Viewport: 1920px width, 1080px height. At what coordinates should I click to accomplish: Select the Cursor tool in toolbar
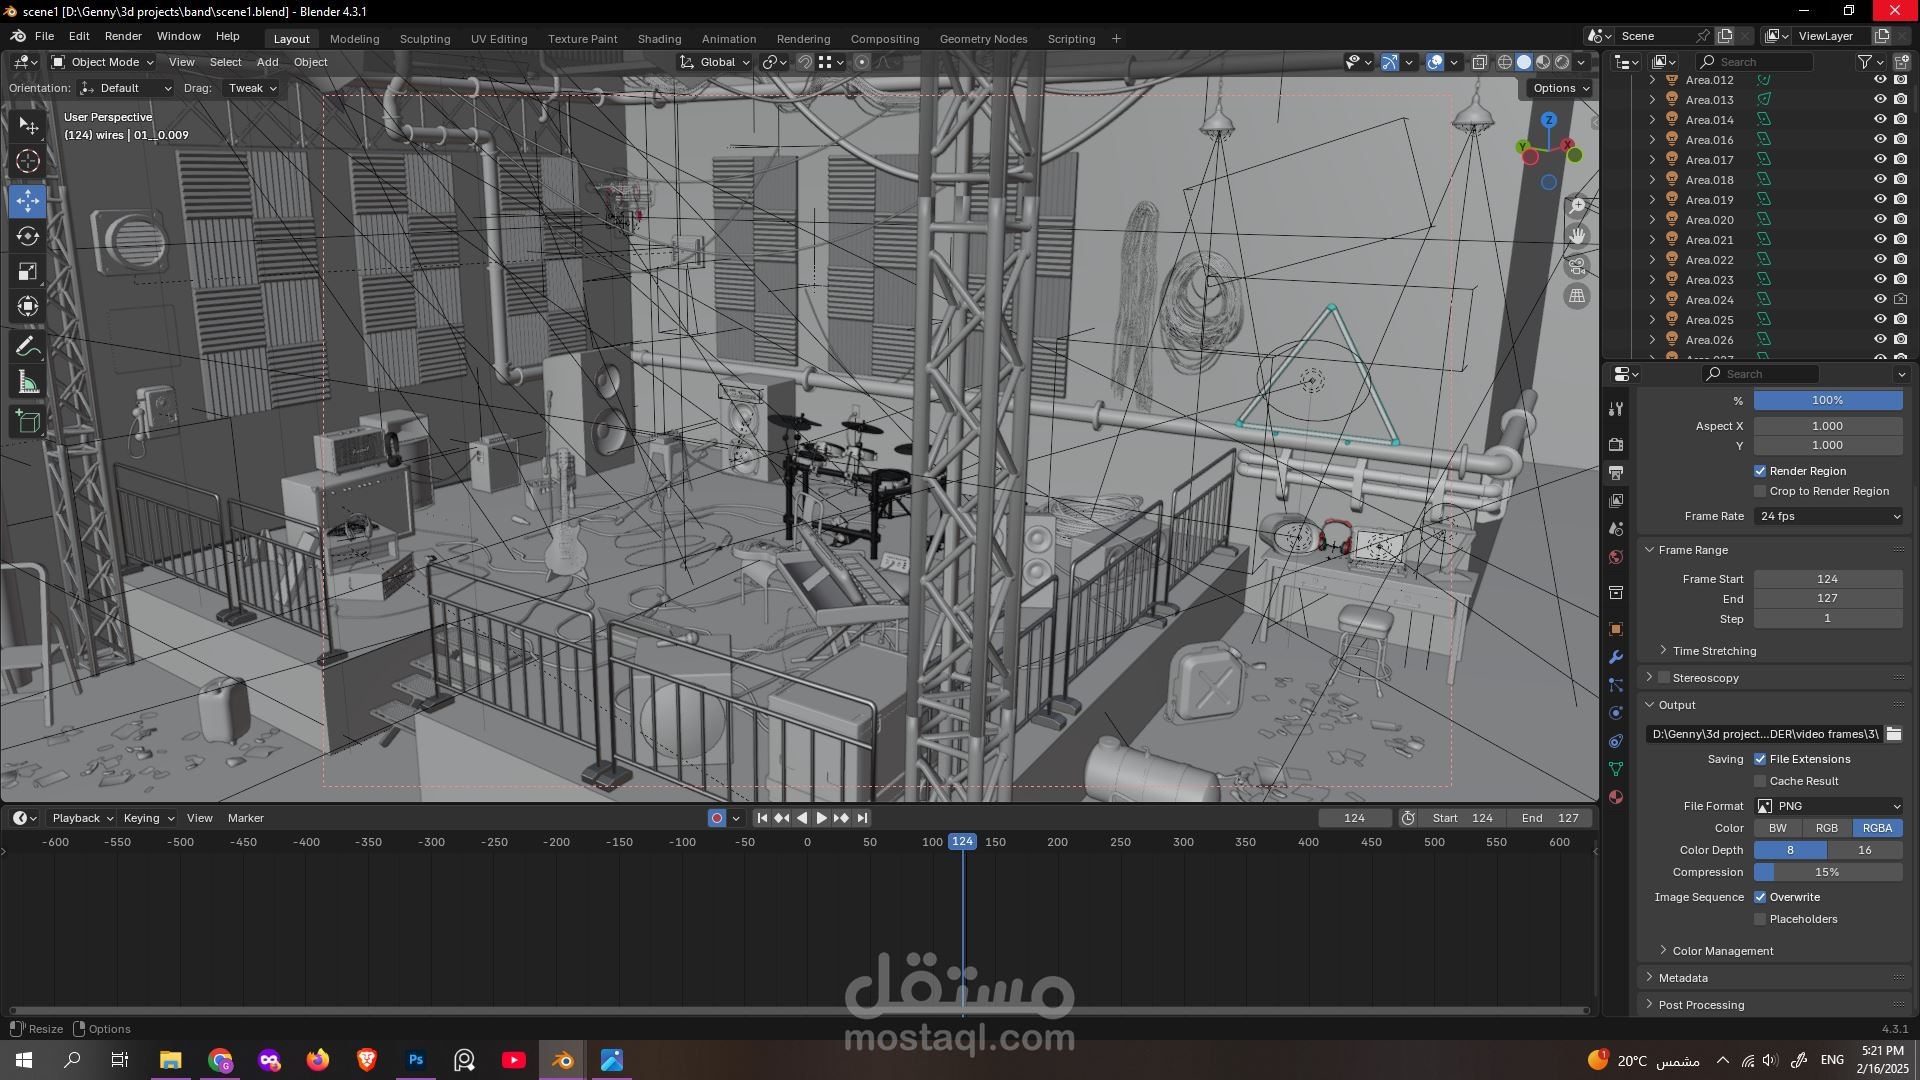(x=28, y=161)
